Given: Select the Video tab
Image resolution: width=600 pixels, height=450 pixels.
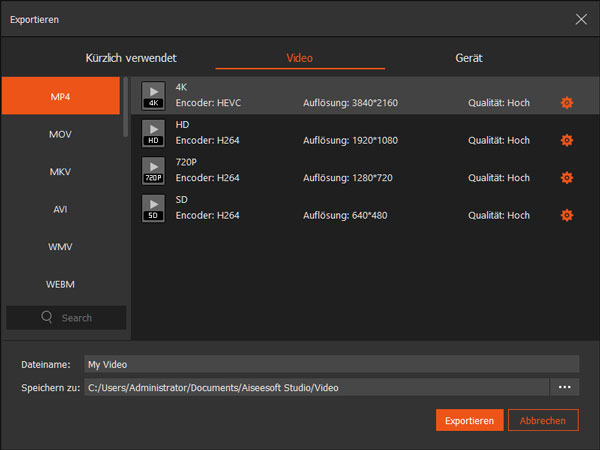Looking at the screenshot, I should pos(300,58).
